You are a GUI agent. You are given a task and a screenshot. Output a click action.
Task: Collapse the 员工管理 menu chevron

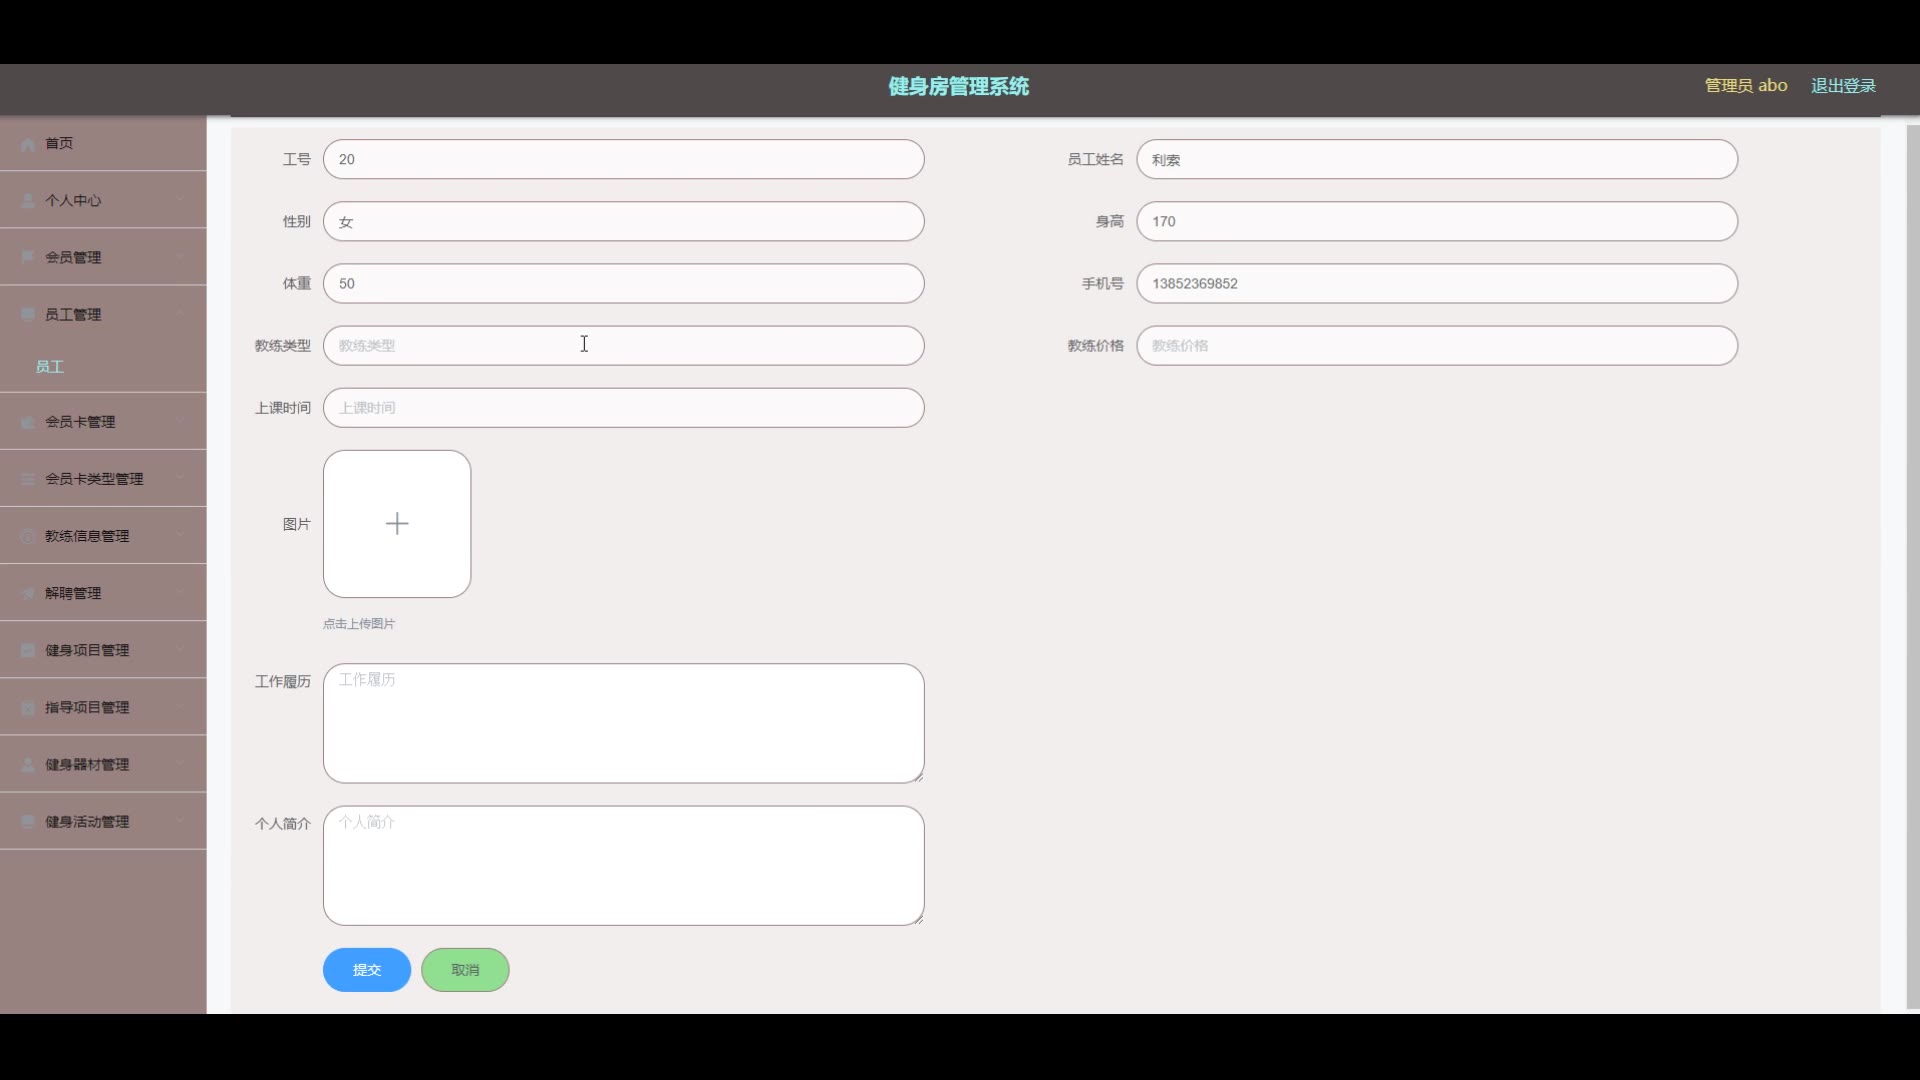point(181,314)
